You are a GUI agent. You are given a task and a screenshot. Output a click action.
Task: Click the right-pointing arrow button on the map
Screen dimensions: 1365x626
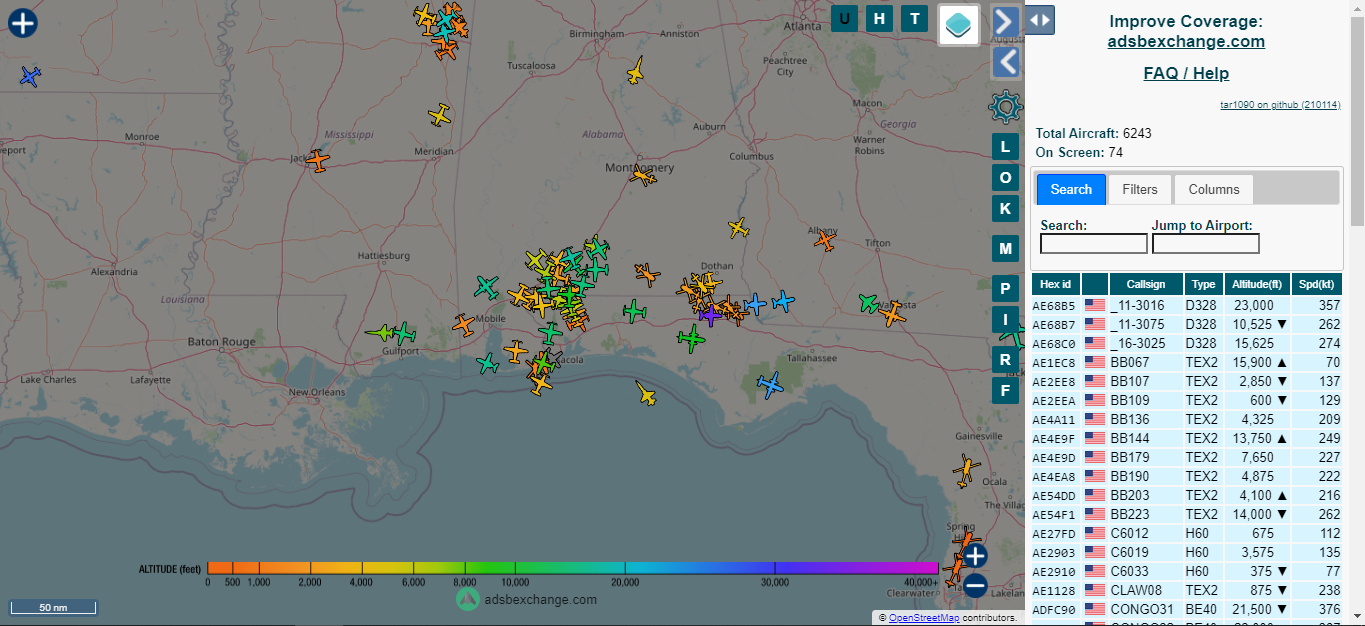click(x=1006, y=21)
